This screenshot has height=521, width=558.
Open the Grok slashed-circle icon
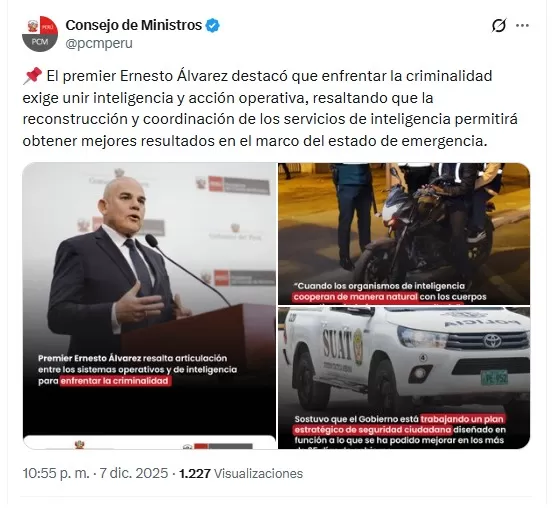tap(499, 26)
